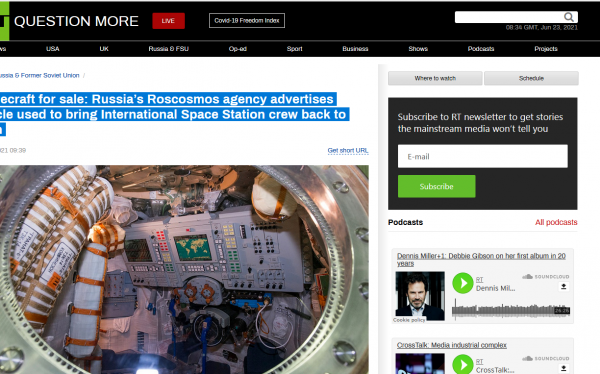Open the Covid-19 Freedom Index
Viewport: 600px width, 374px height.
[x=247, y=21]
